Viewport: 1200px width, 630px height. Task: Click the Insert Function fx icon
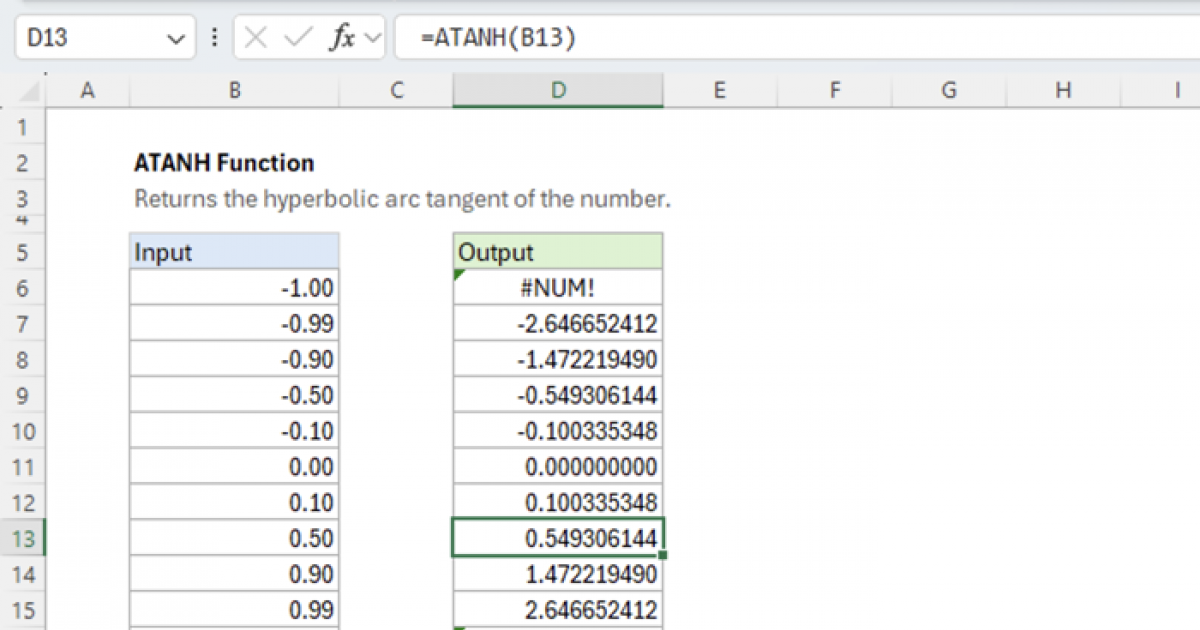click(x=343, y=38)
